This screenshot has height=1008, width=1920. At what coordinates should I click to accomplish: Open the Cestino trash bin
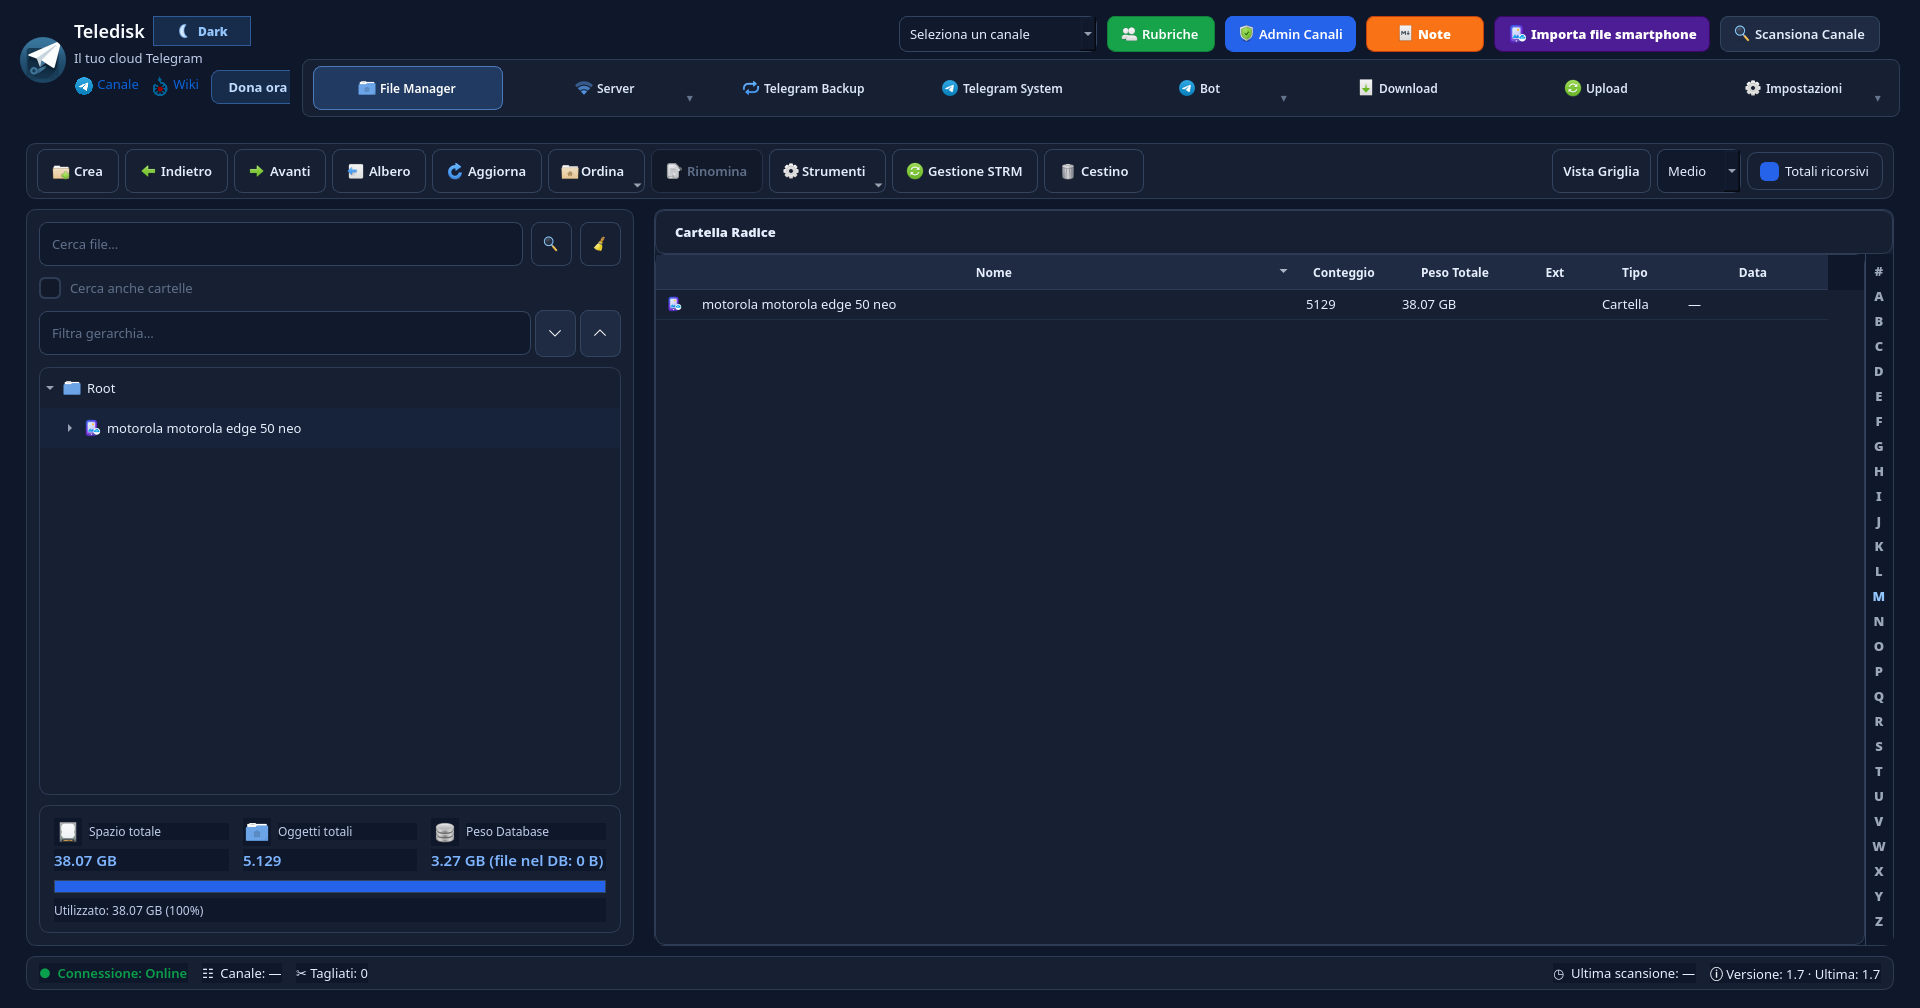point(1094,171)
